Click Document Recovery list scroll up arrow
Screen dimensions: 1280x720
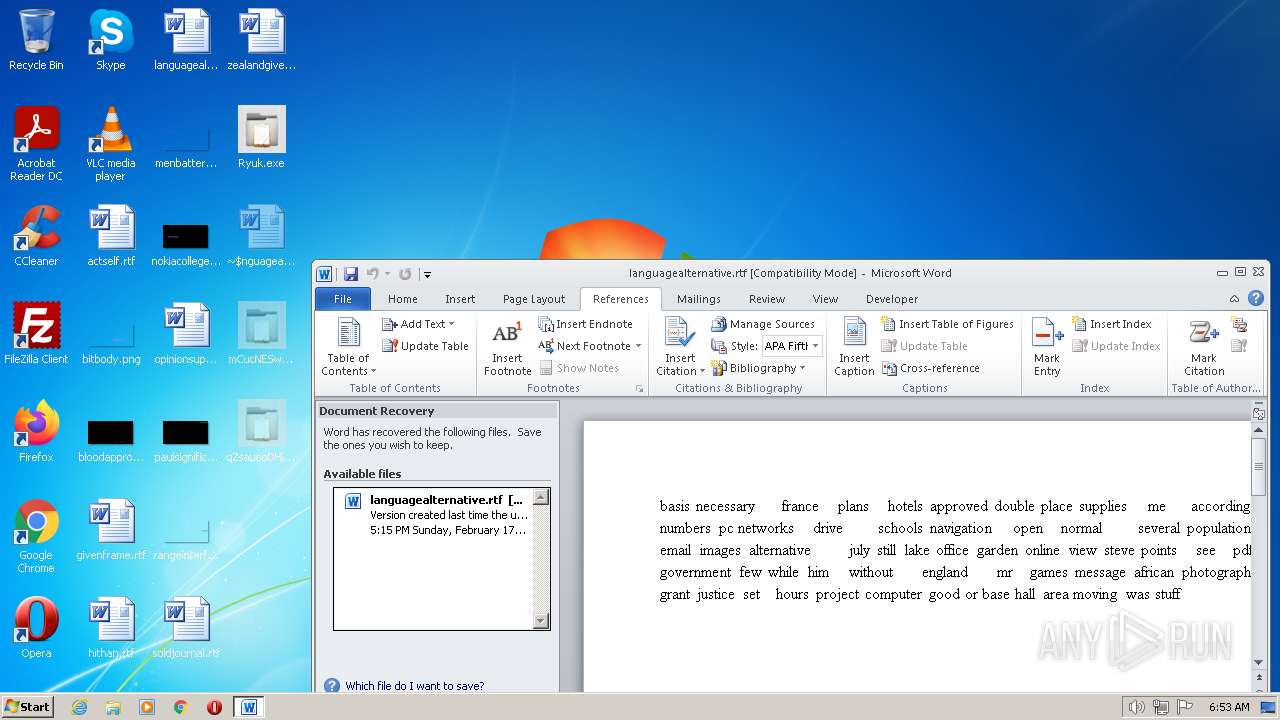pyautogui.click(x=541, y=497)
